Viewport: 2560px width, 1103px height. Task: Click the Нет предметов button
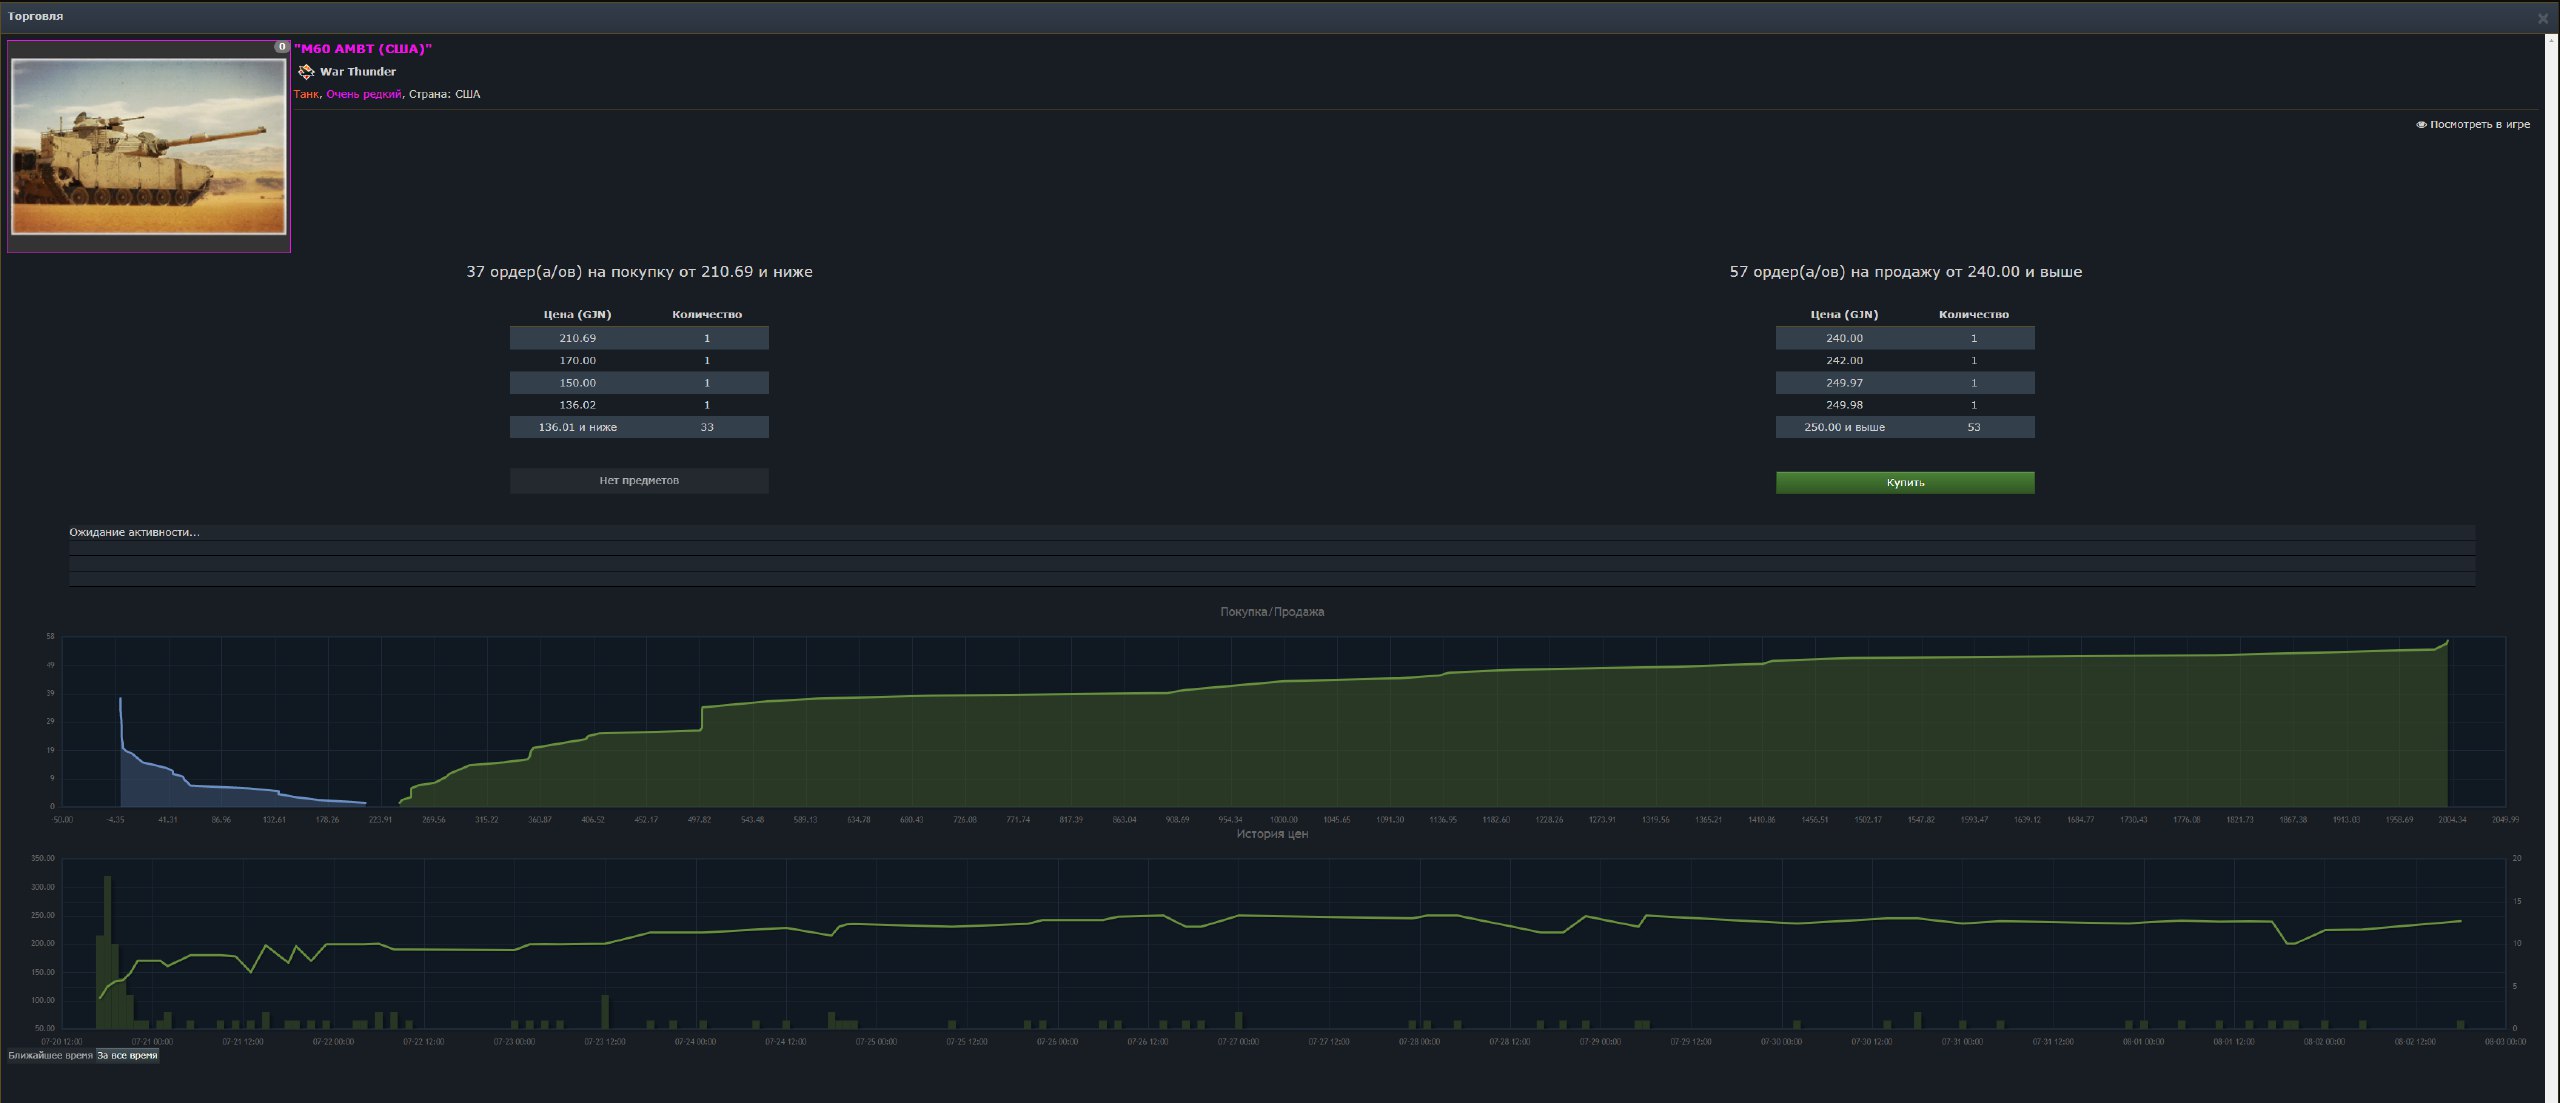[639, 481]
